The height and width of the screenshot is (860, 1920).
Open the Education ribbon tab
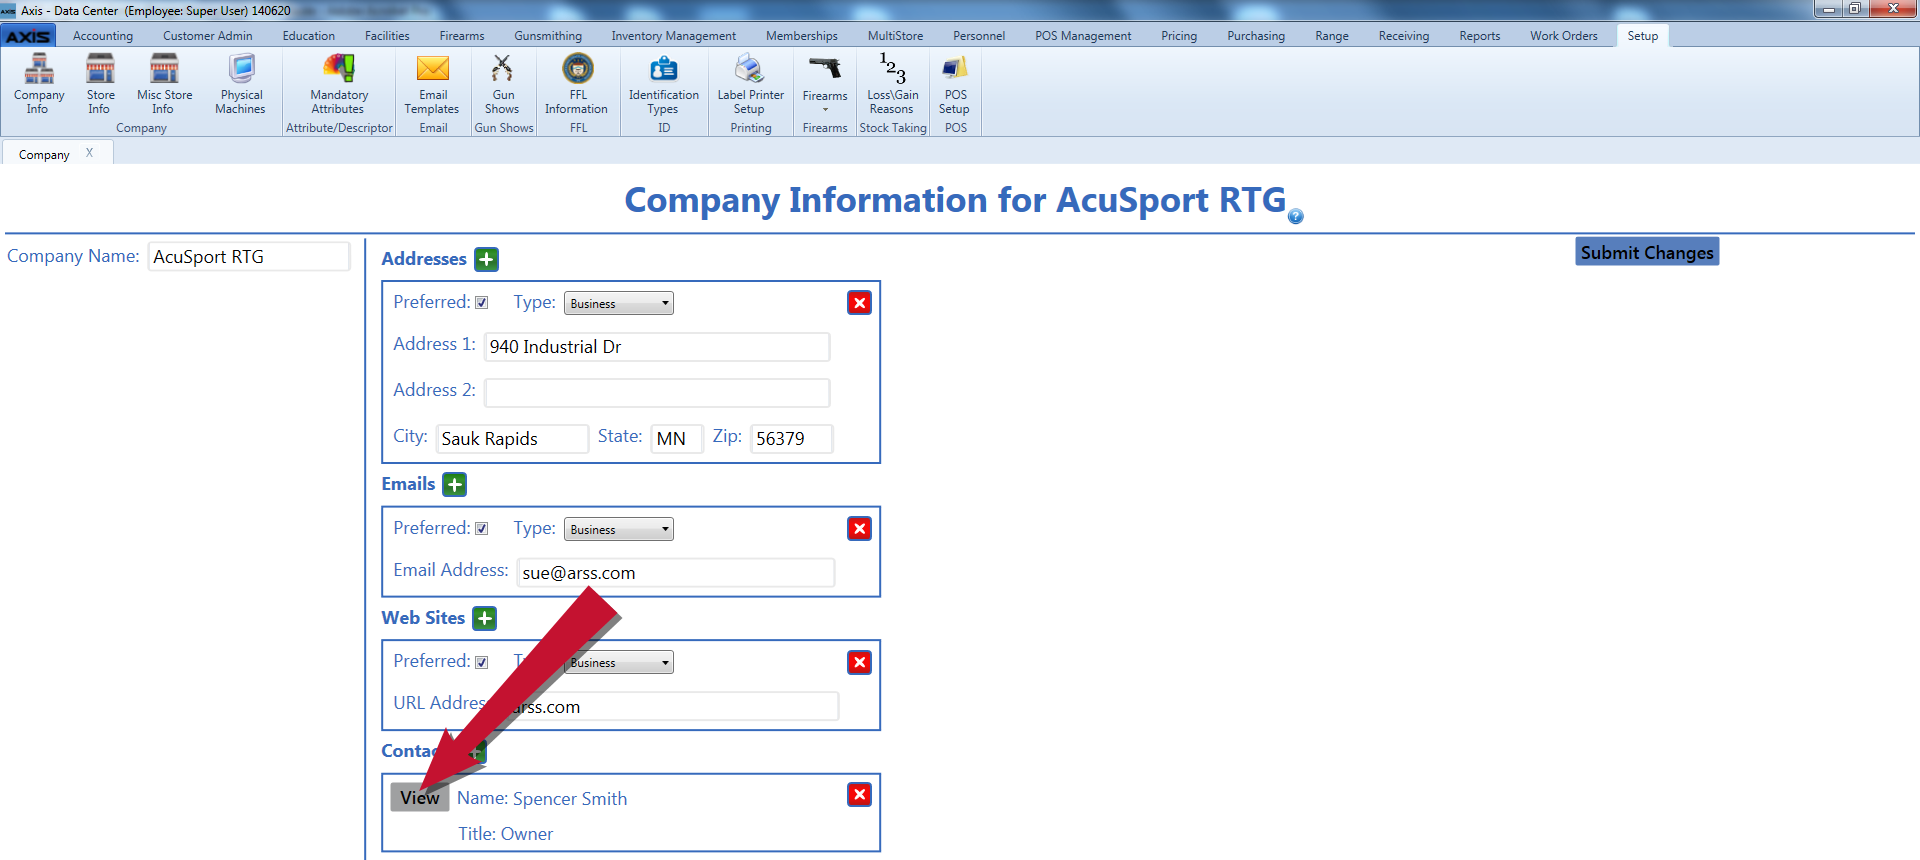[309, 36]
